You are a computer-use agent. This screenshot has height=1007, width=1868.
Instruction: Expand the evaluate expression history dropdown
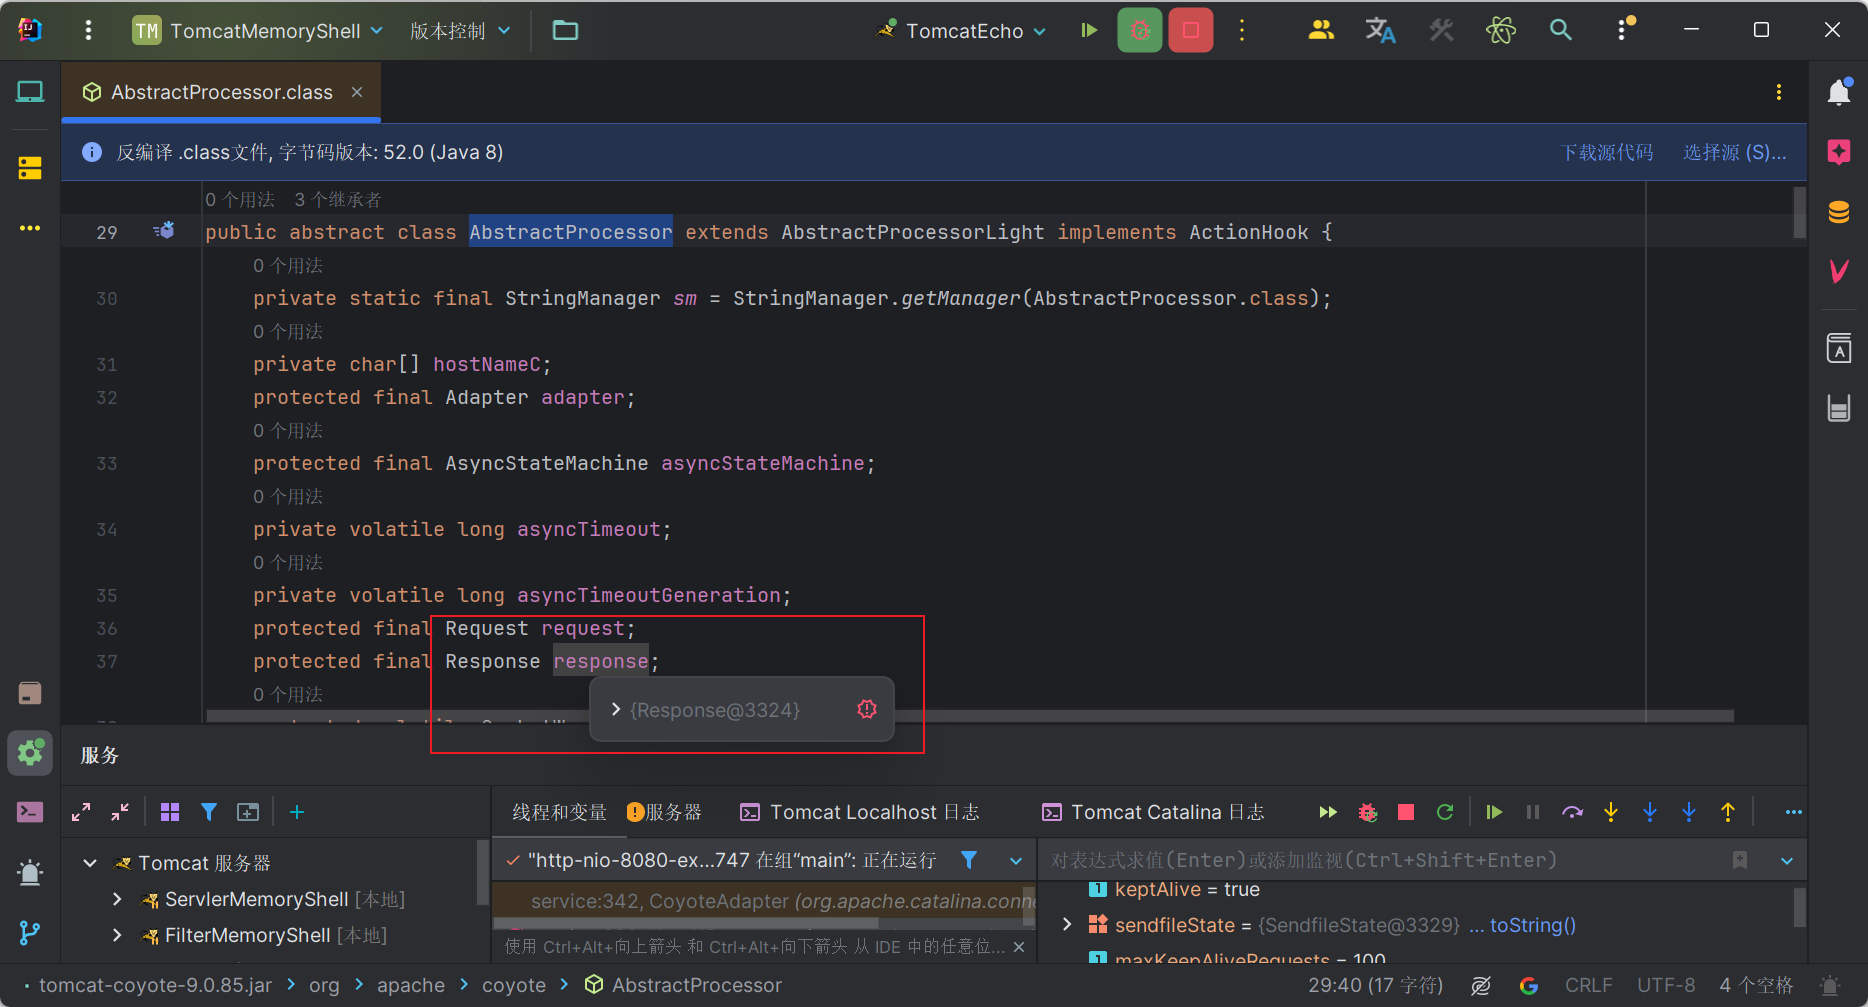click(1787, 860)
